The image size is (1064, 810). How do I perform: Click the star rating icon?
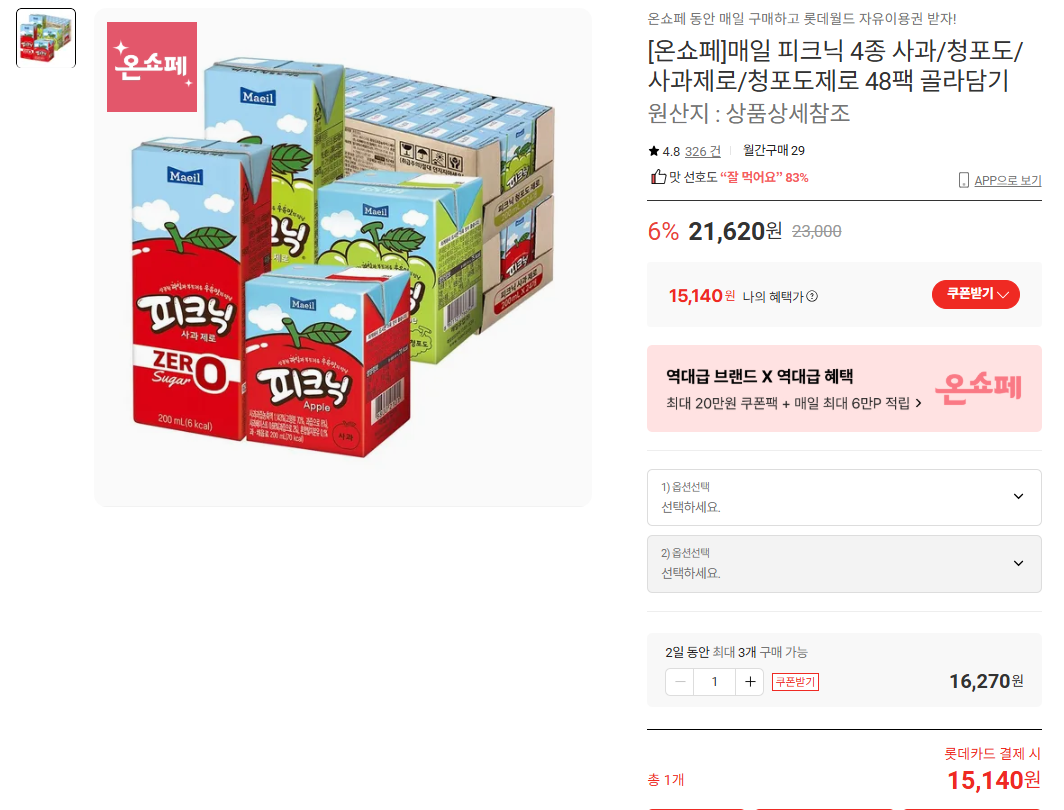pyautogui.click(x=653, y=151)
